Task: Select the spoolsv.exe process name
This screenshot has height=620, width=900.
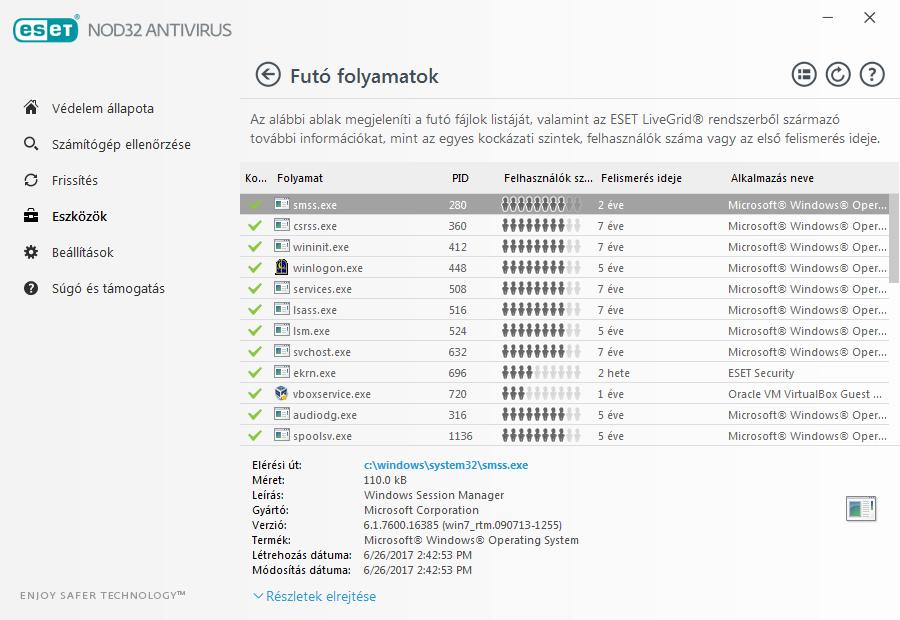Action: pos(322,436)
